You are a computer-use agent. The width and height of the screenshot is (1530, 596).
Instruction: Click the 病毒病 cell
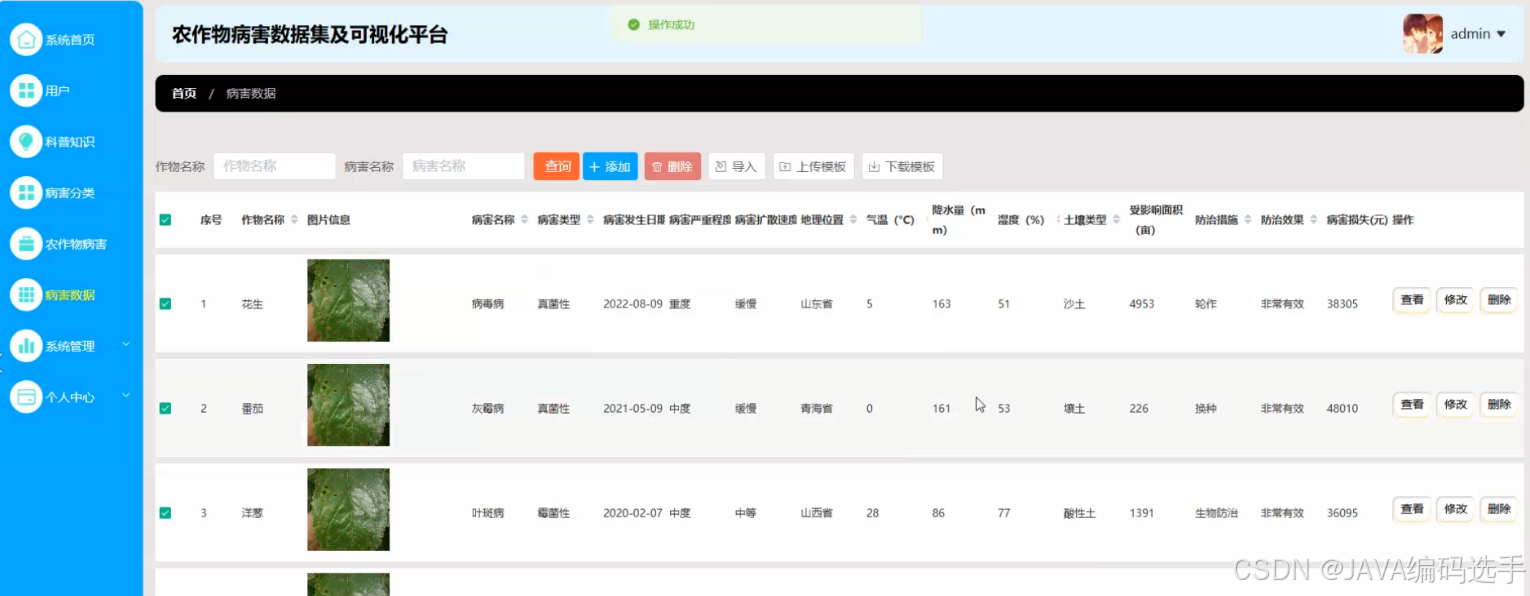coord(488,304)
